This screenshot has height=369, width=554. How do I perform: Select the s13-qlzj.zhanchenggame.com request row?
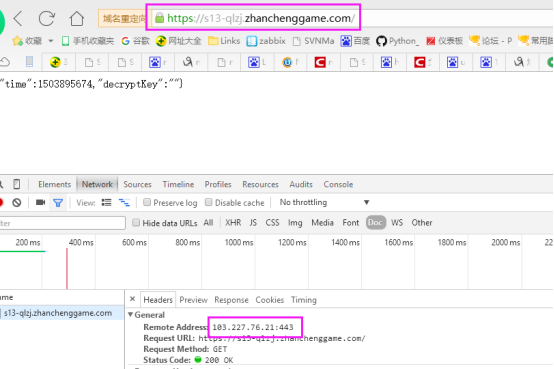[62, 313]
